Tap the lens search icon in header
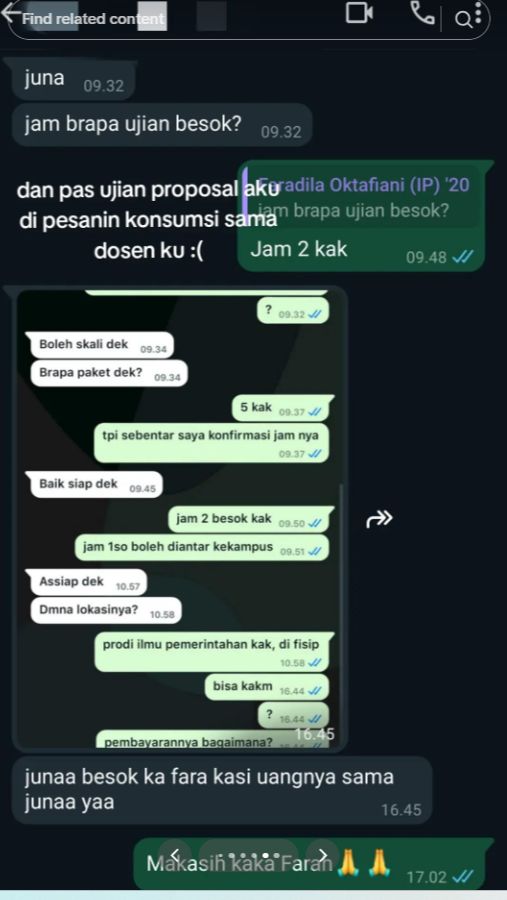 (x=463, y=20)
